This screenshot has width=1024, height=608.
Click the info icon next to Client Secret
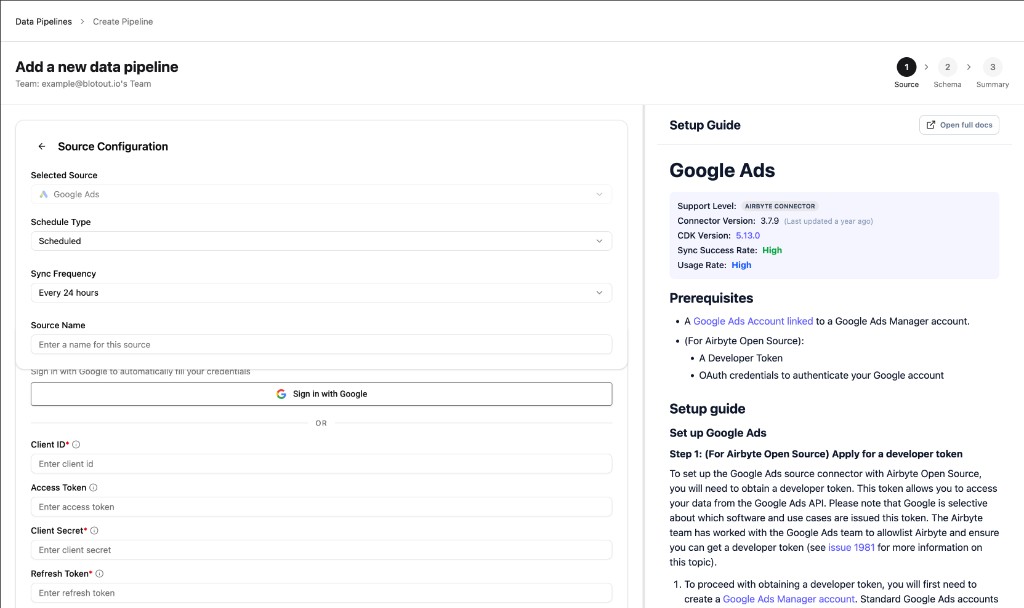click(x=94, y=531)
